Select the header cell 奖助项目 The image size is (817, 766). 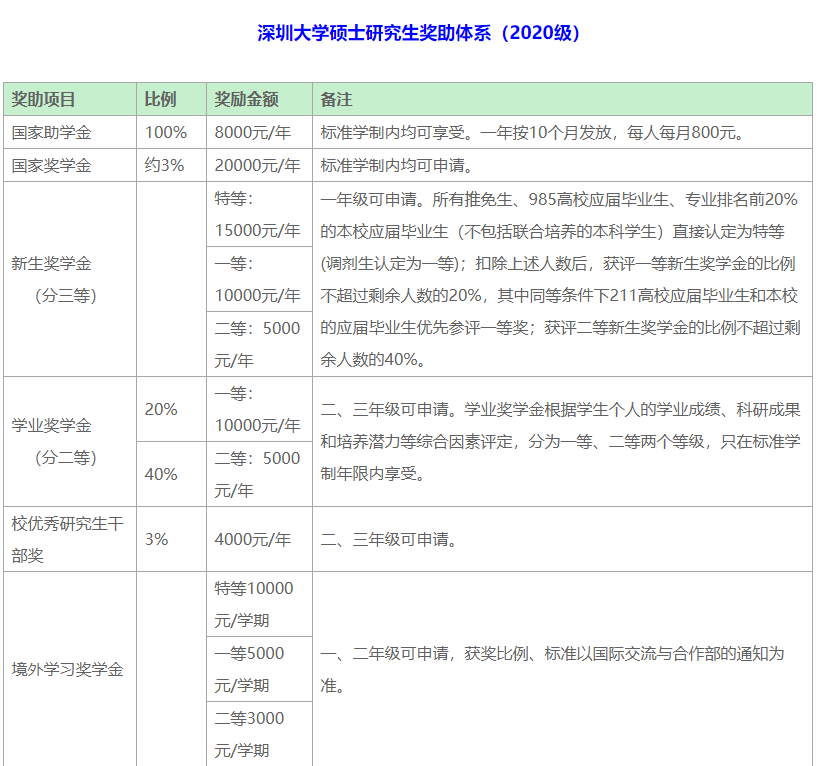coord(70,99)
